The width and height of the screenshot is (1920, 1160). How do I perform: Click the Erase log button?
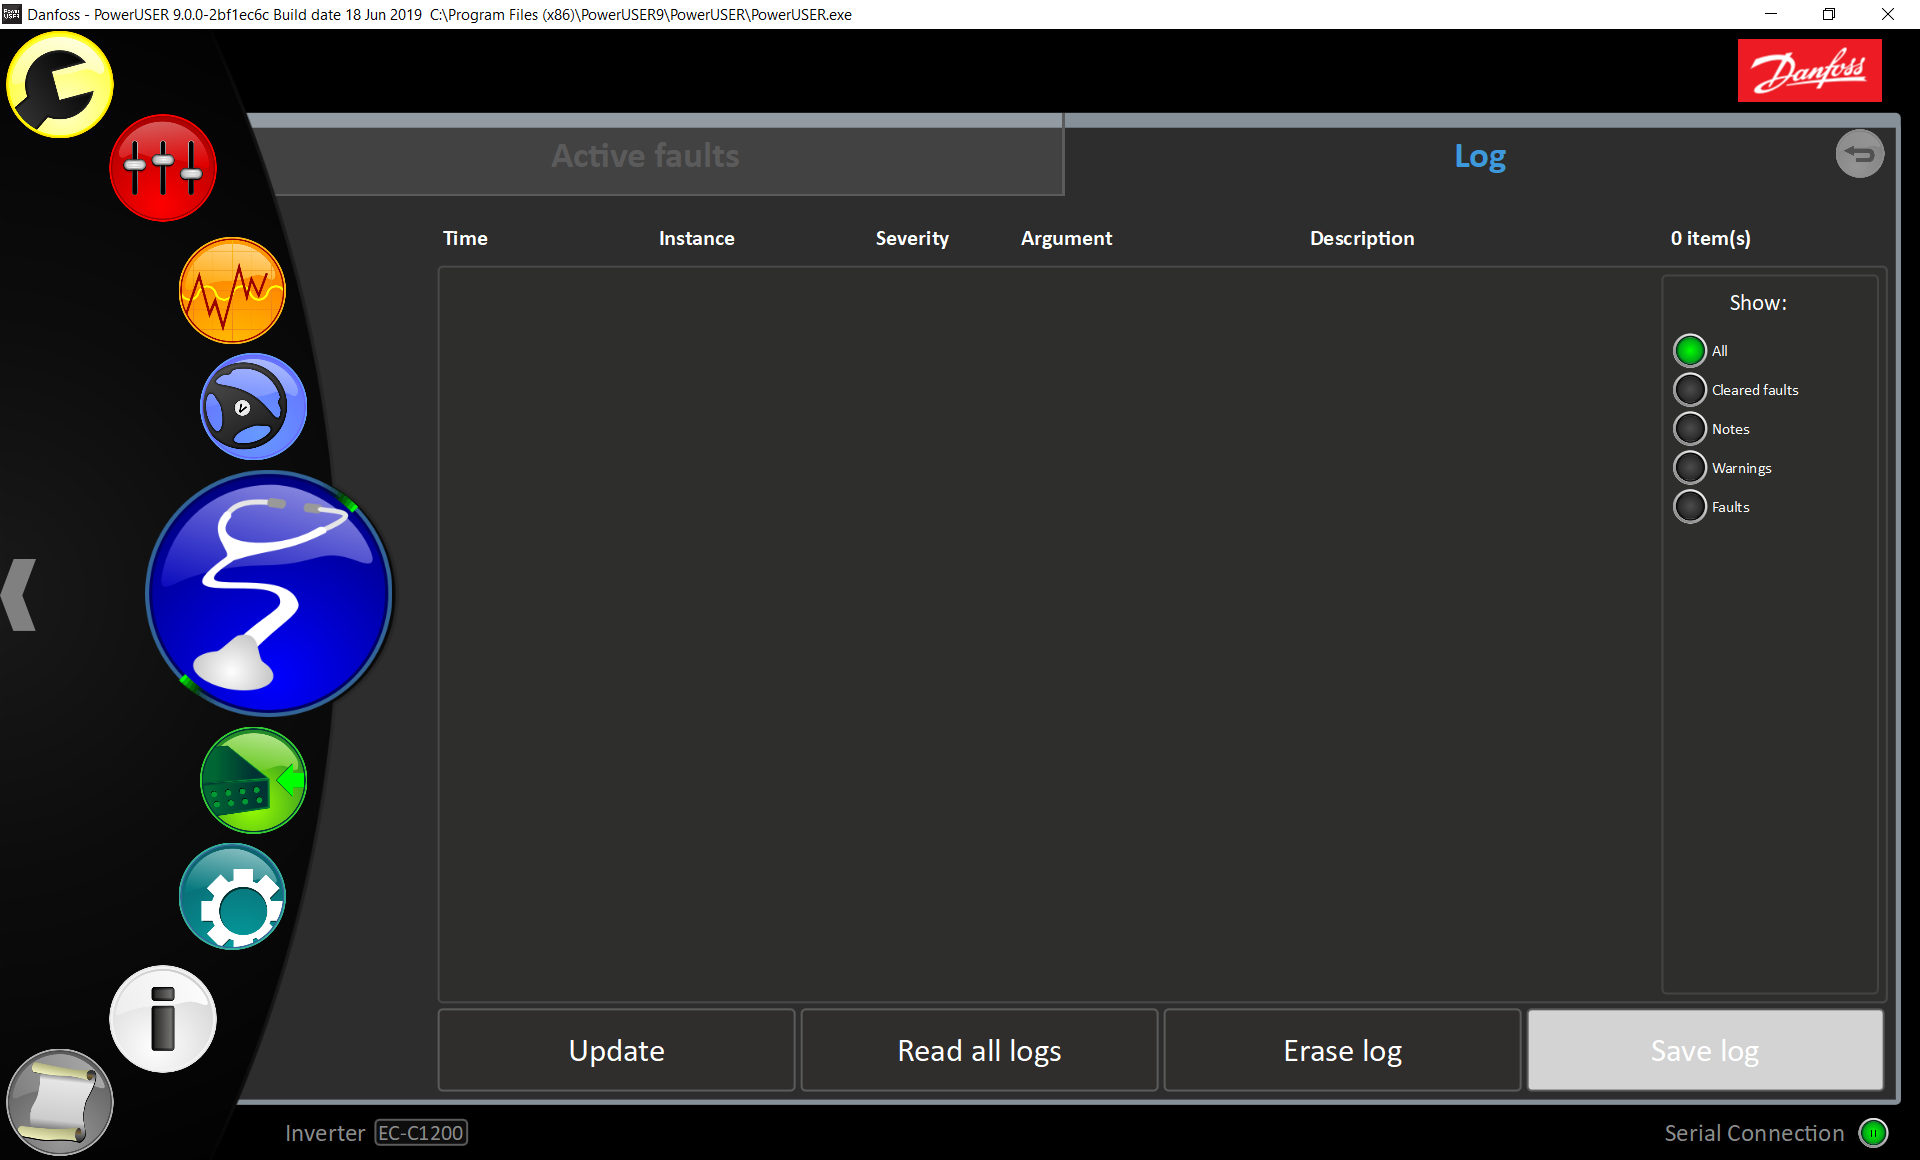tap(1341, 1050)
